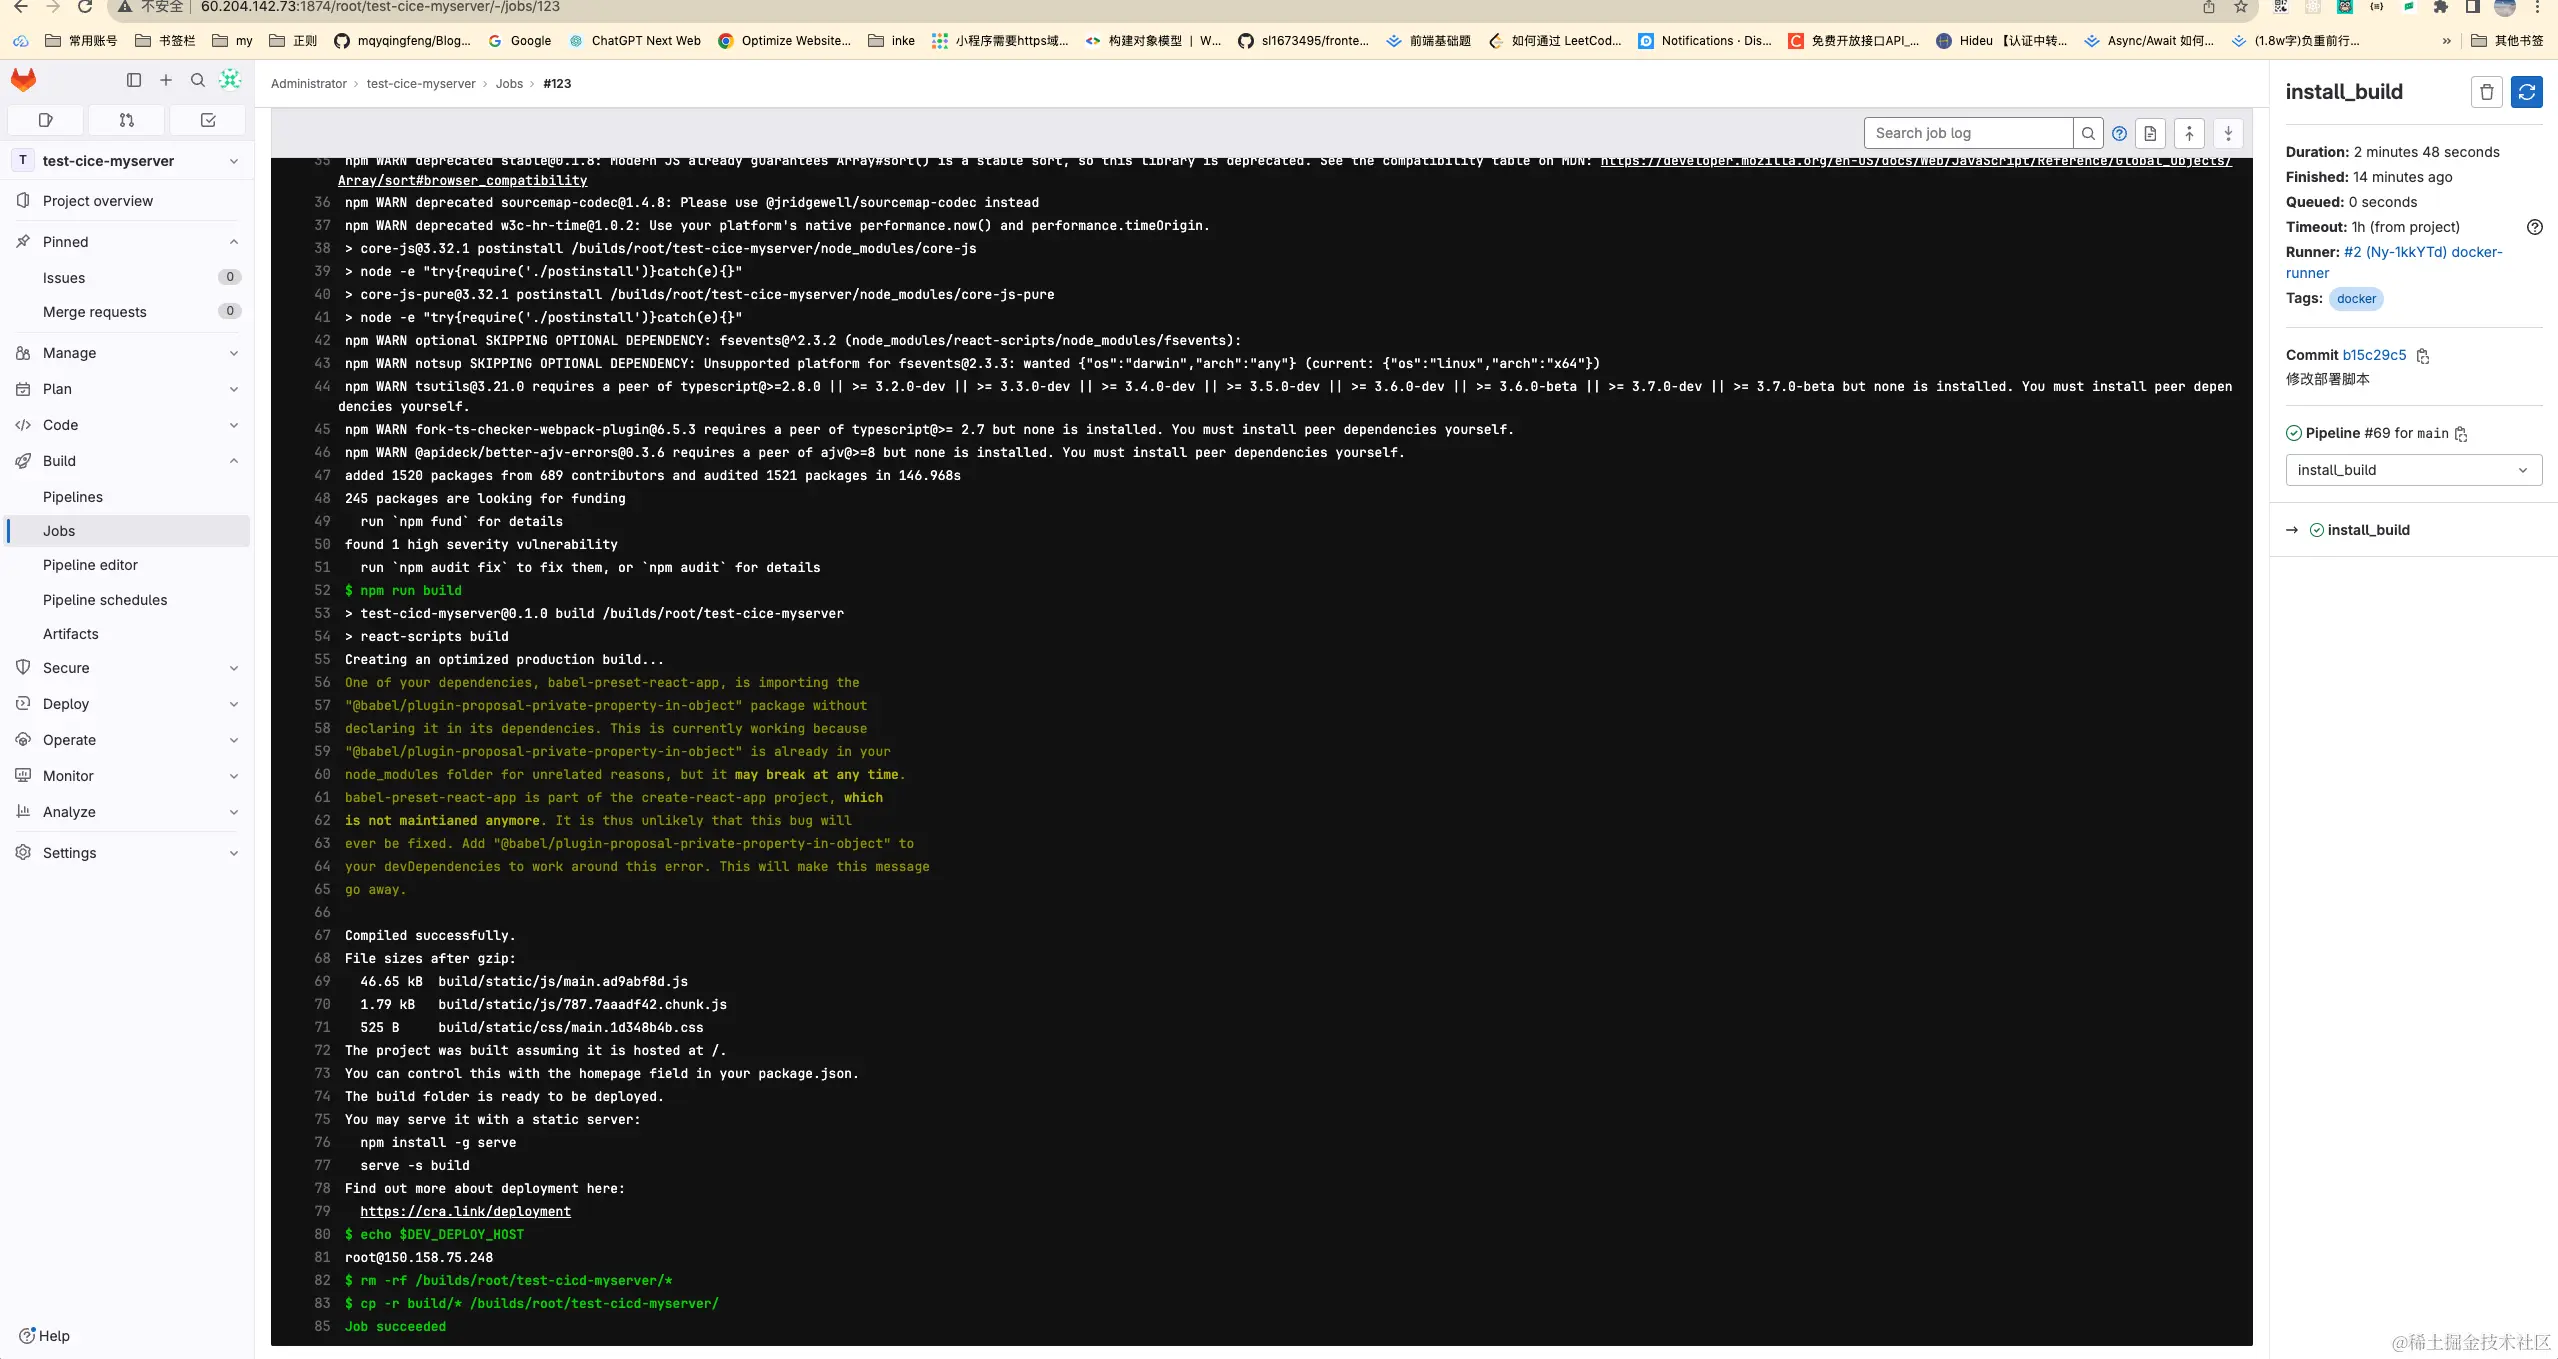
Task: Collapse the Build menu section
Action: [233, 461]
